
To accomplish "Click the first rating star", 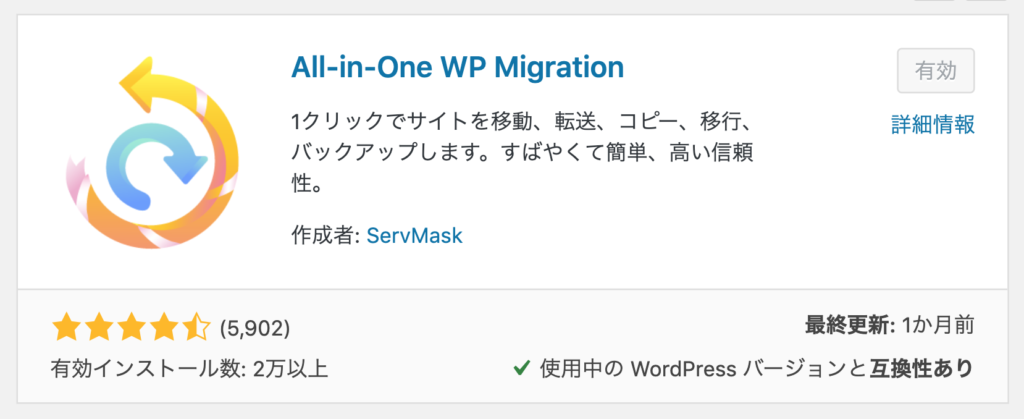I will pyautogui.click(x=65, y=327).
